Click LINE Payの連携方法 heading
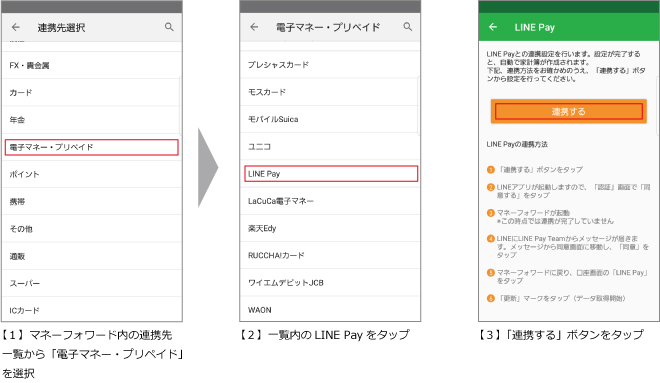The height and width of the screenshot is (383, 660). click(x=517, y=144)
